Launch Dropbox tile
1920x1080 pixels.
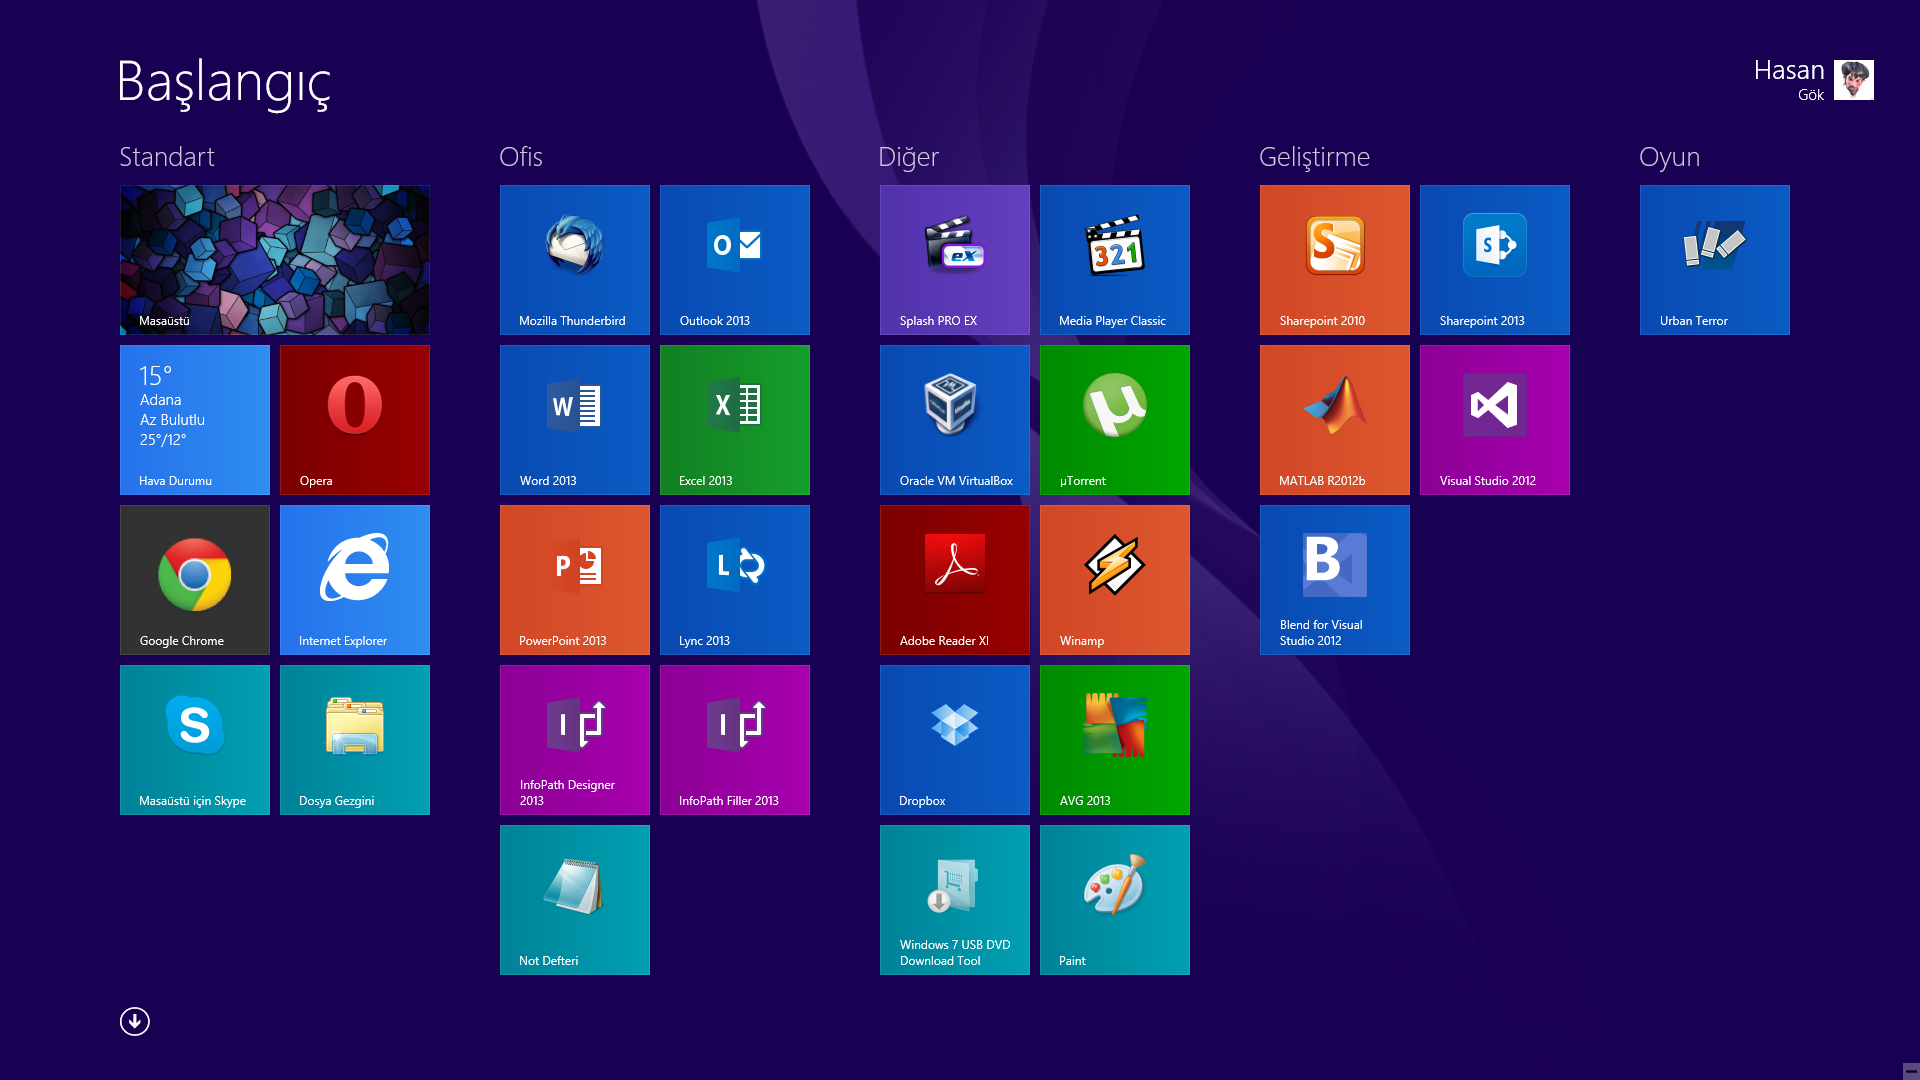[954, 739]
